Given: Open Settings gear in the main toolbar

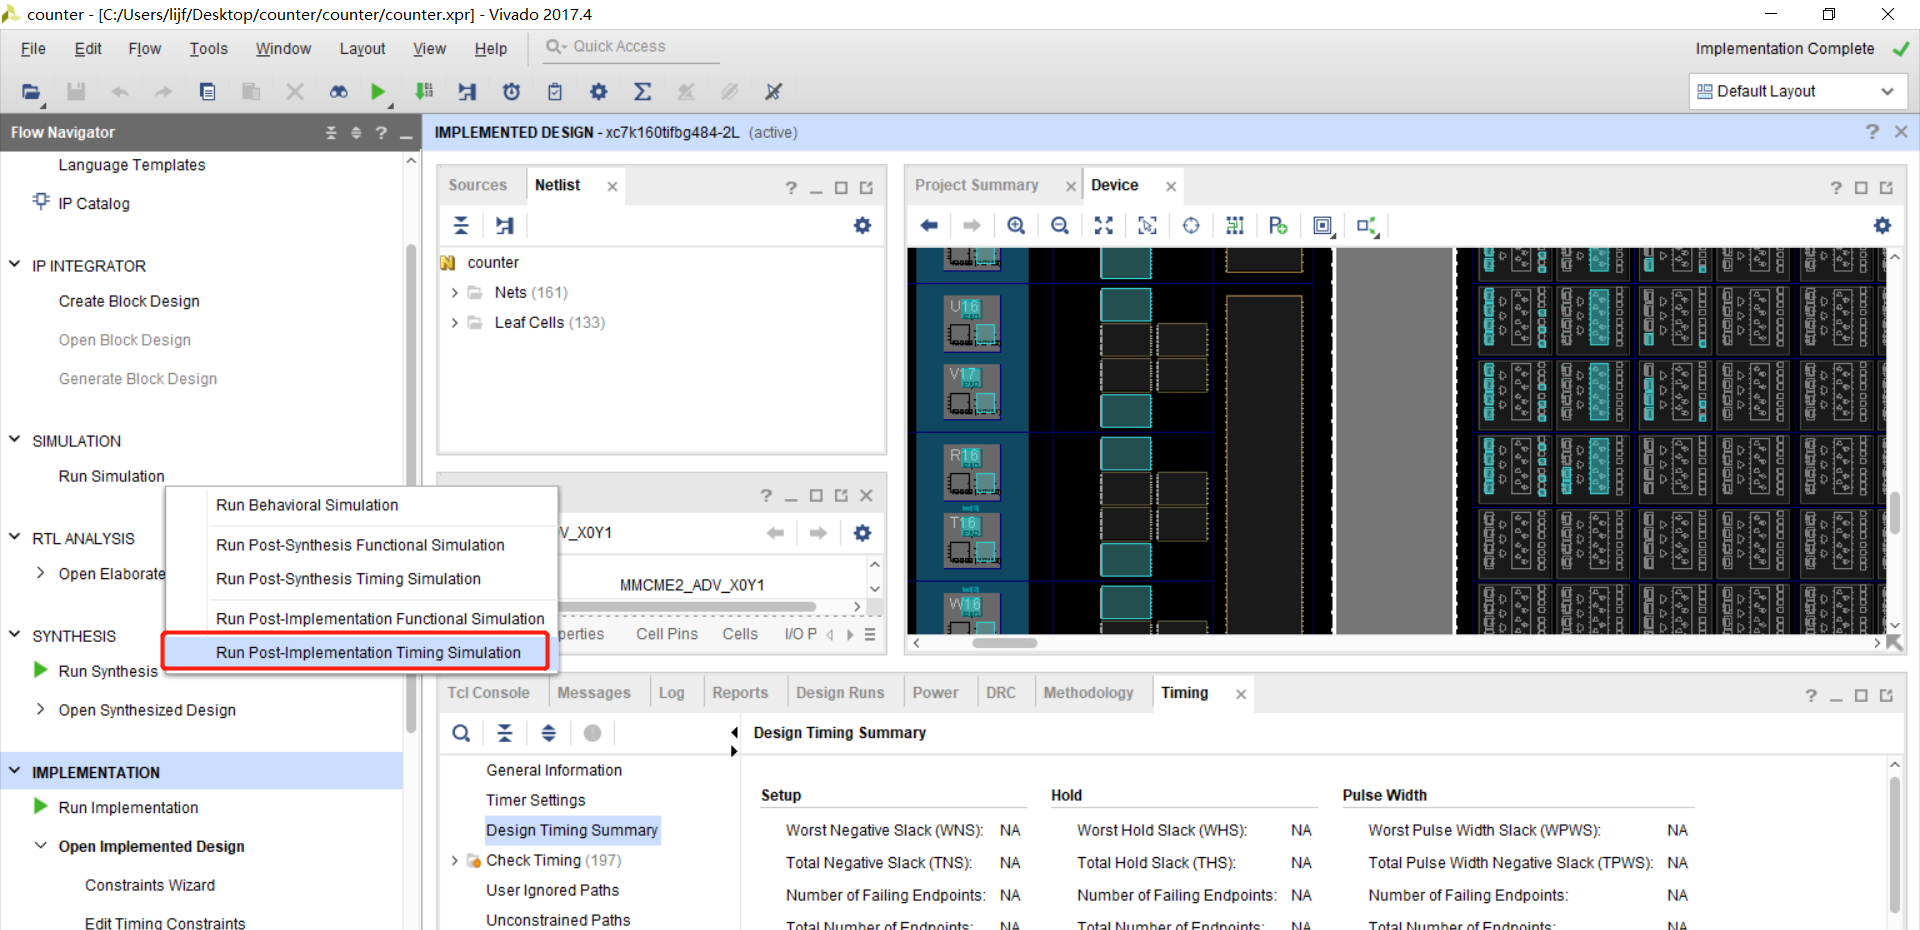Looking at the screenshot, I should tap(599, 92).
